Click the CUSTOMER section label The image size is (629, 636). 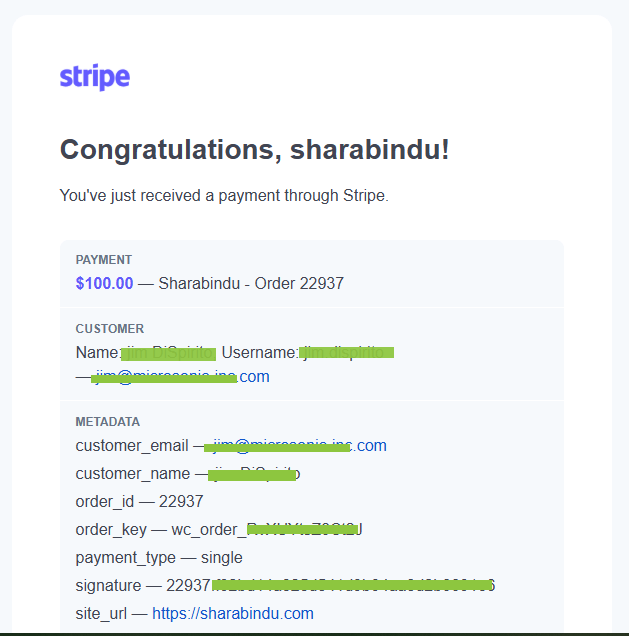click(x=110, y=329)
